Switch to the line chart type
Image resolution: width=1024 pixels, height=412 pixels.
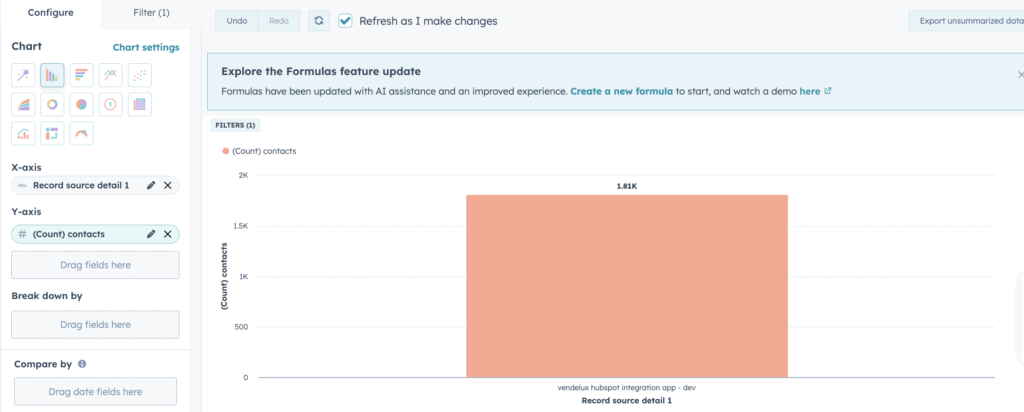[x=111, y=76]
